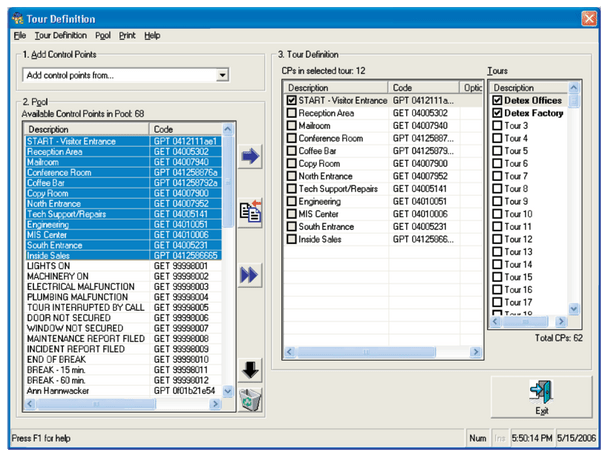The width and height of the screenshot is (608, 457).
Task: Click Tour 17 label in Tours list
Action: [x=518, y=302]
